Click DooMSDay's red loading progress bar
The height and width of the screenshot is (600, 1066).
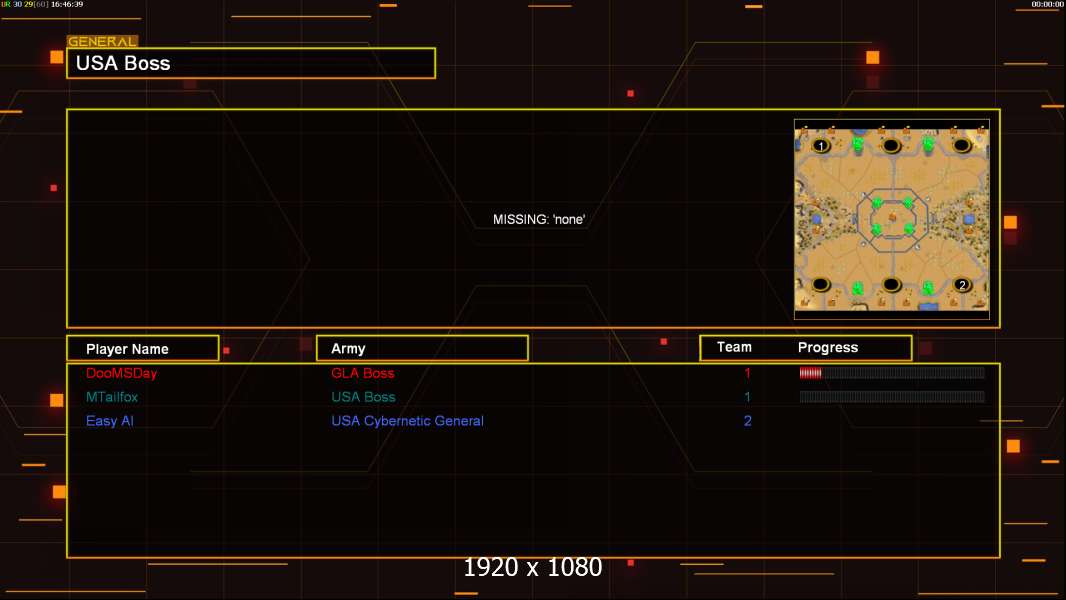coord(892,372)
